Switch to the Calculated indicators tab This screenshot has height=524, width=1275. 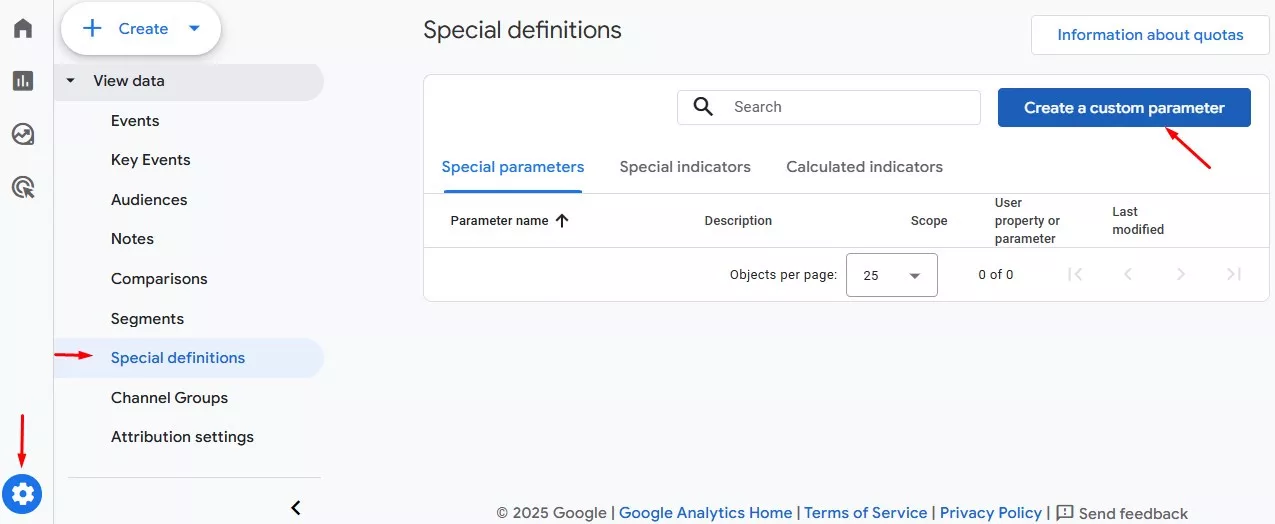click(864, 167)
